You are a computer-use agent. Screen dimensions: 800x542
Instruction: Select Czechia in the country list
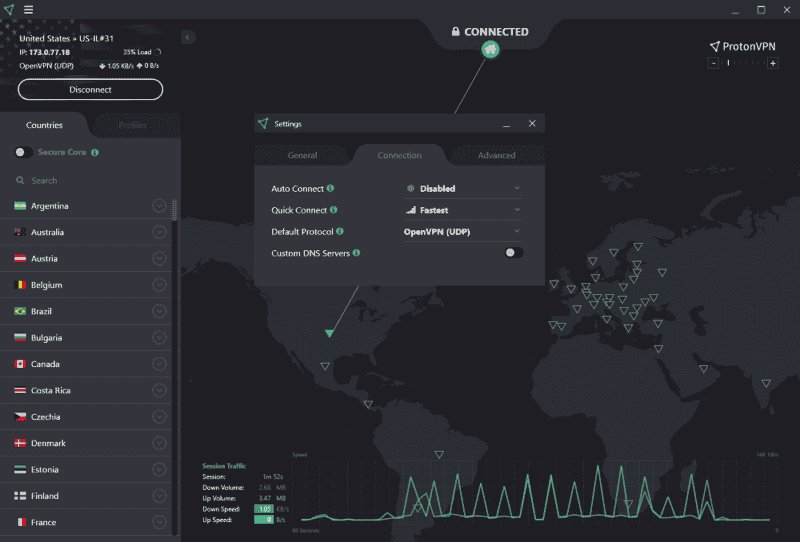(x=86, y=416)
